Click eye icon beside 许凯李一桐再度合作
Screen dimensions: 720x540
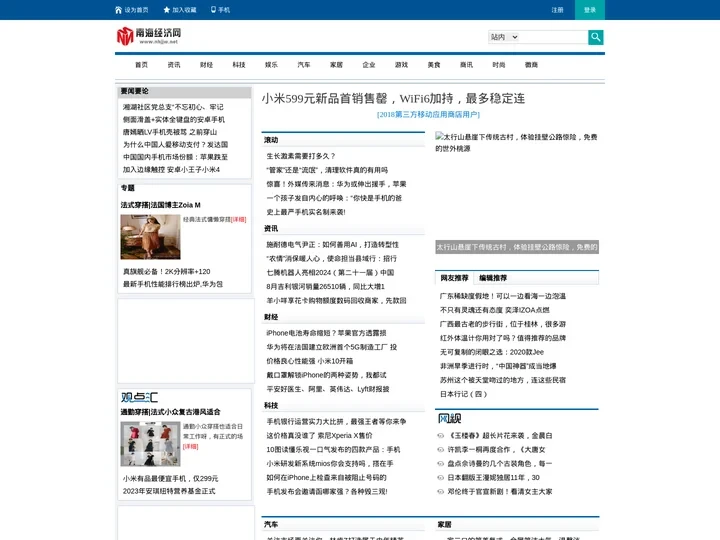point(441,450)
